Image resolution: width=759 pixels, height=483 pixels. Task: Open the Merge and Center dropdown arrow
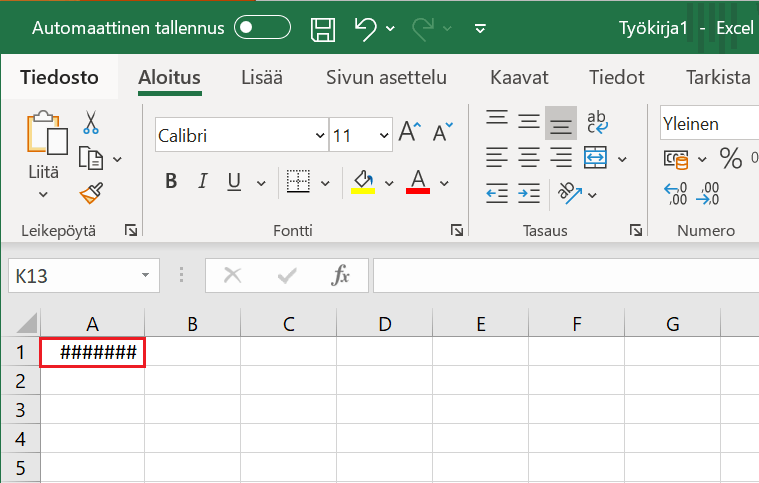[x=622, y=159]
